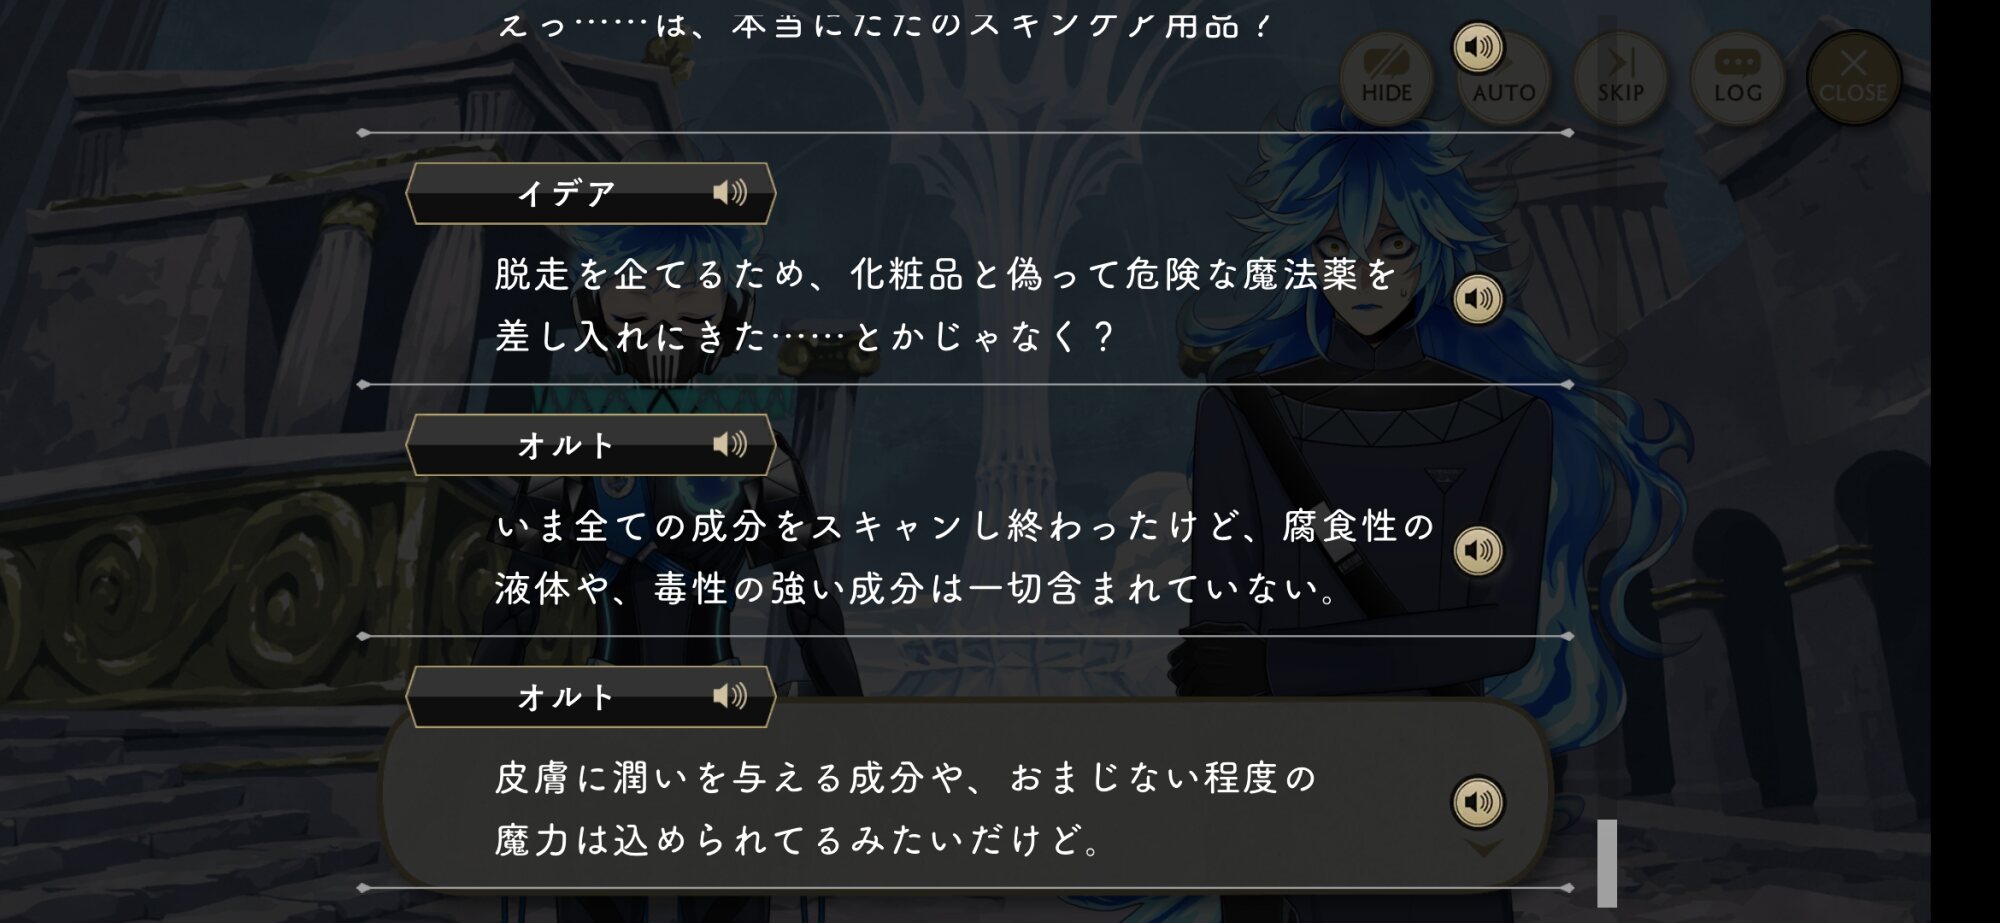2000x923 pixels.
Task: Click the dialogue text 差し入れにきた……とかじゃなく？
Action: click(x=805, y=336)
